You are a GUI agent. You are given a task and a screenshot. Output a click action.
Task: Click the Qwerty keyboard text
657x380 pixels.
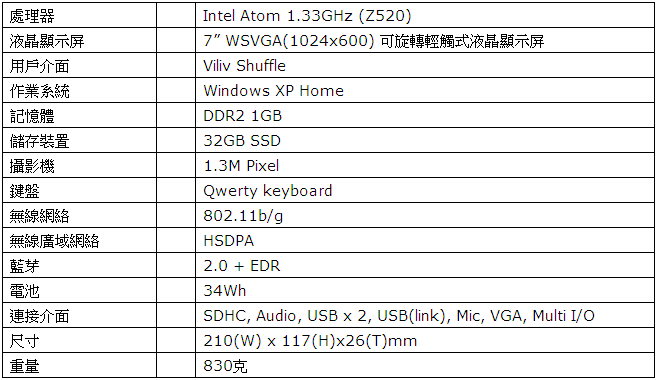(267, 191)
